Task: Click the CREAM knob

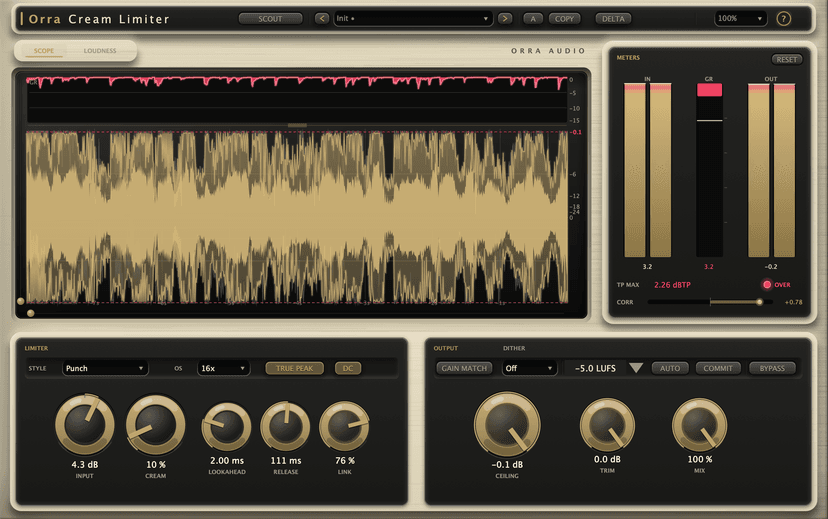Action: click(x=156, y=424)
